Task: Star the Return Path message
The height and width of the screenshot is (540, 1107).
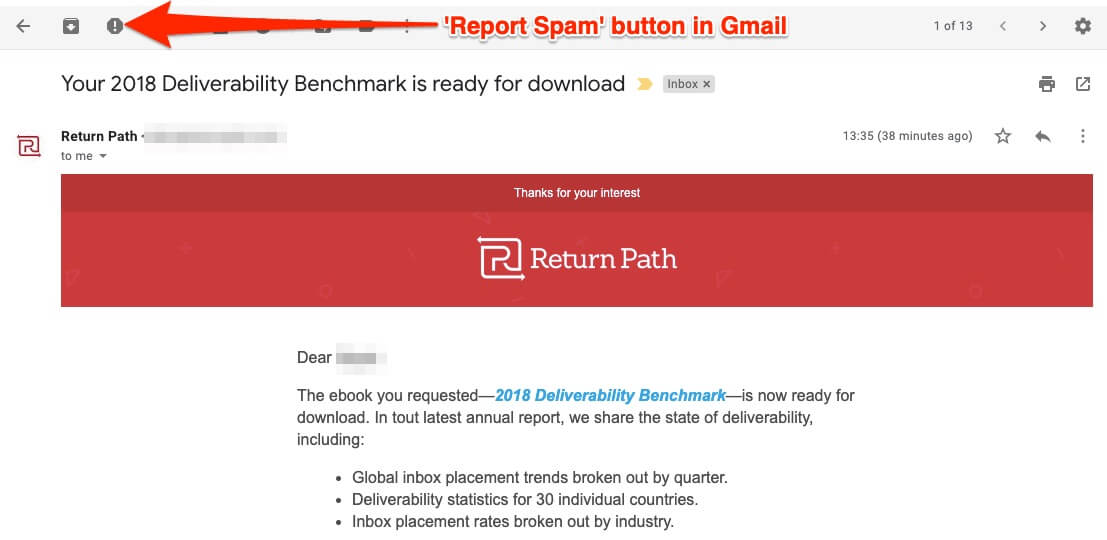Action: (1003, 136)
